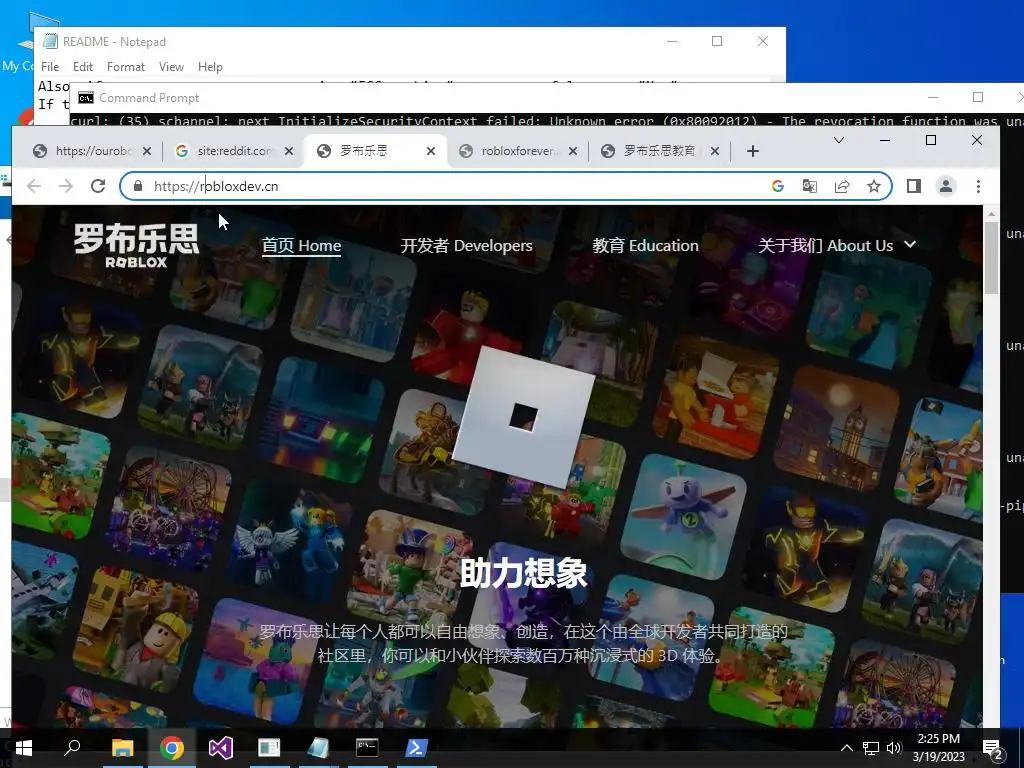Click Chrome's forward navigation arrow
Screen dimensions: 1024x768
[66, 186]
